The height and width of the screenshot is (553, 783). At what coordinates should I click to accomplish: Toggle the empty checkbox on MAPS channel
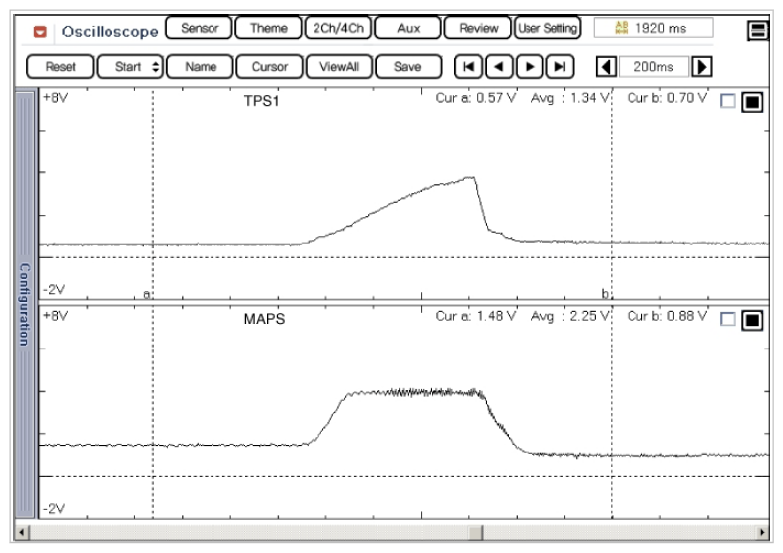click(728, 321)
